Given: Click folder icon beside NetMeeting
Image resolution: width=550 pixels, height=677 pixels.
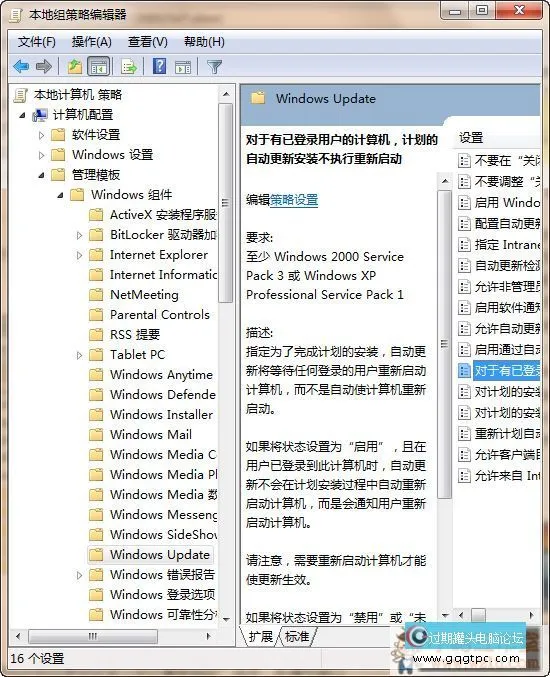Looking at the screenshot, I should 96,295.
